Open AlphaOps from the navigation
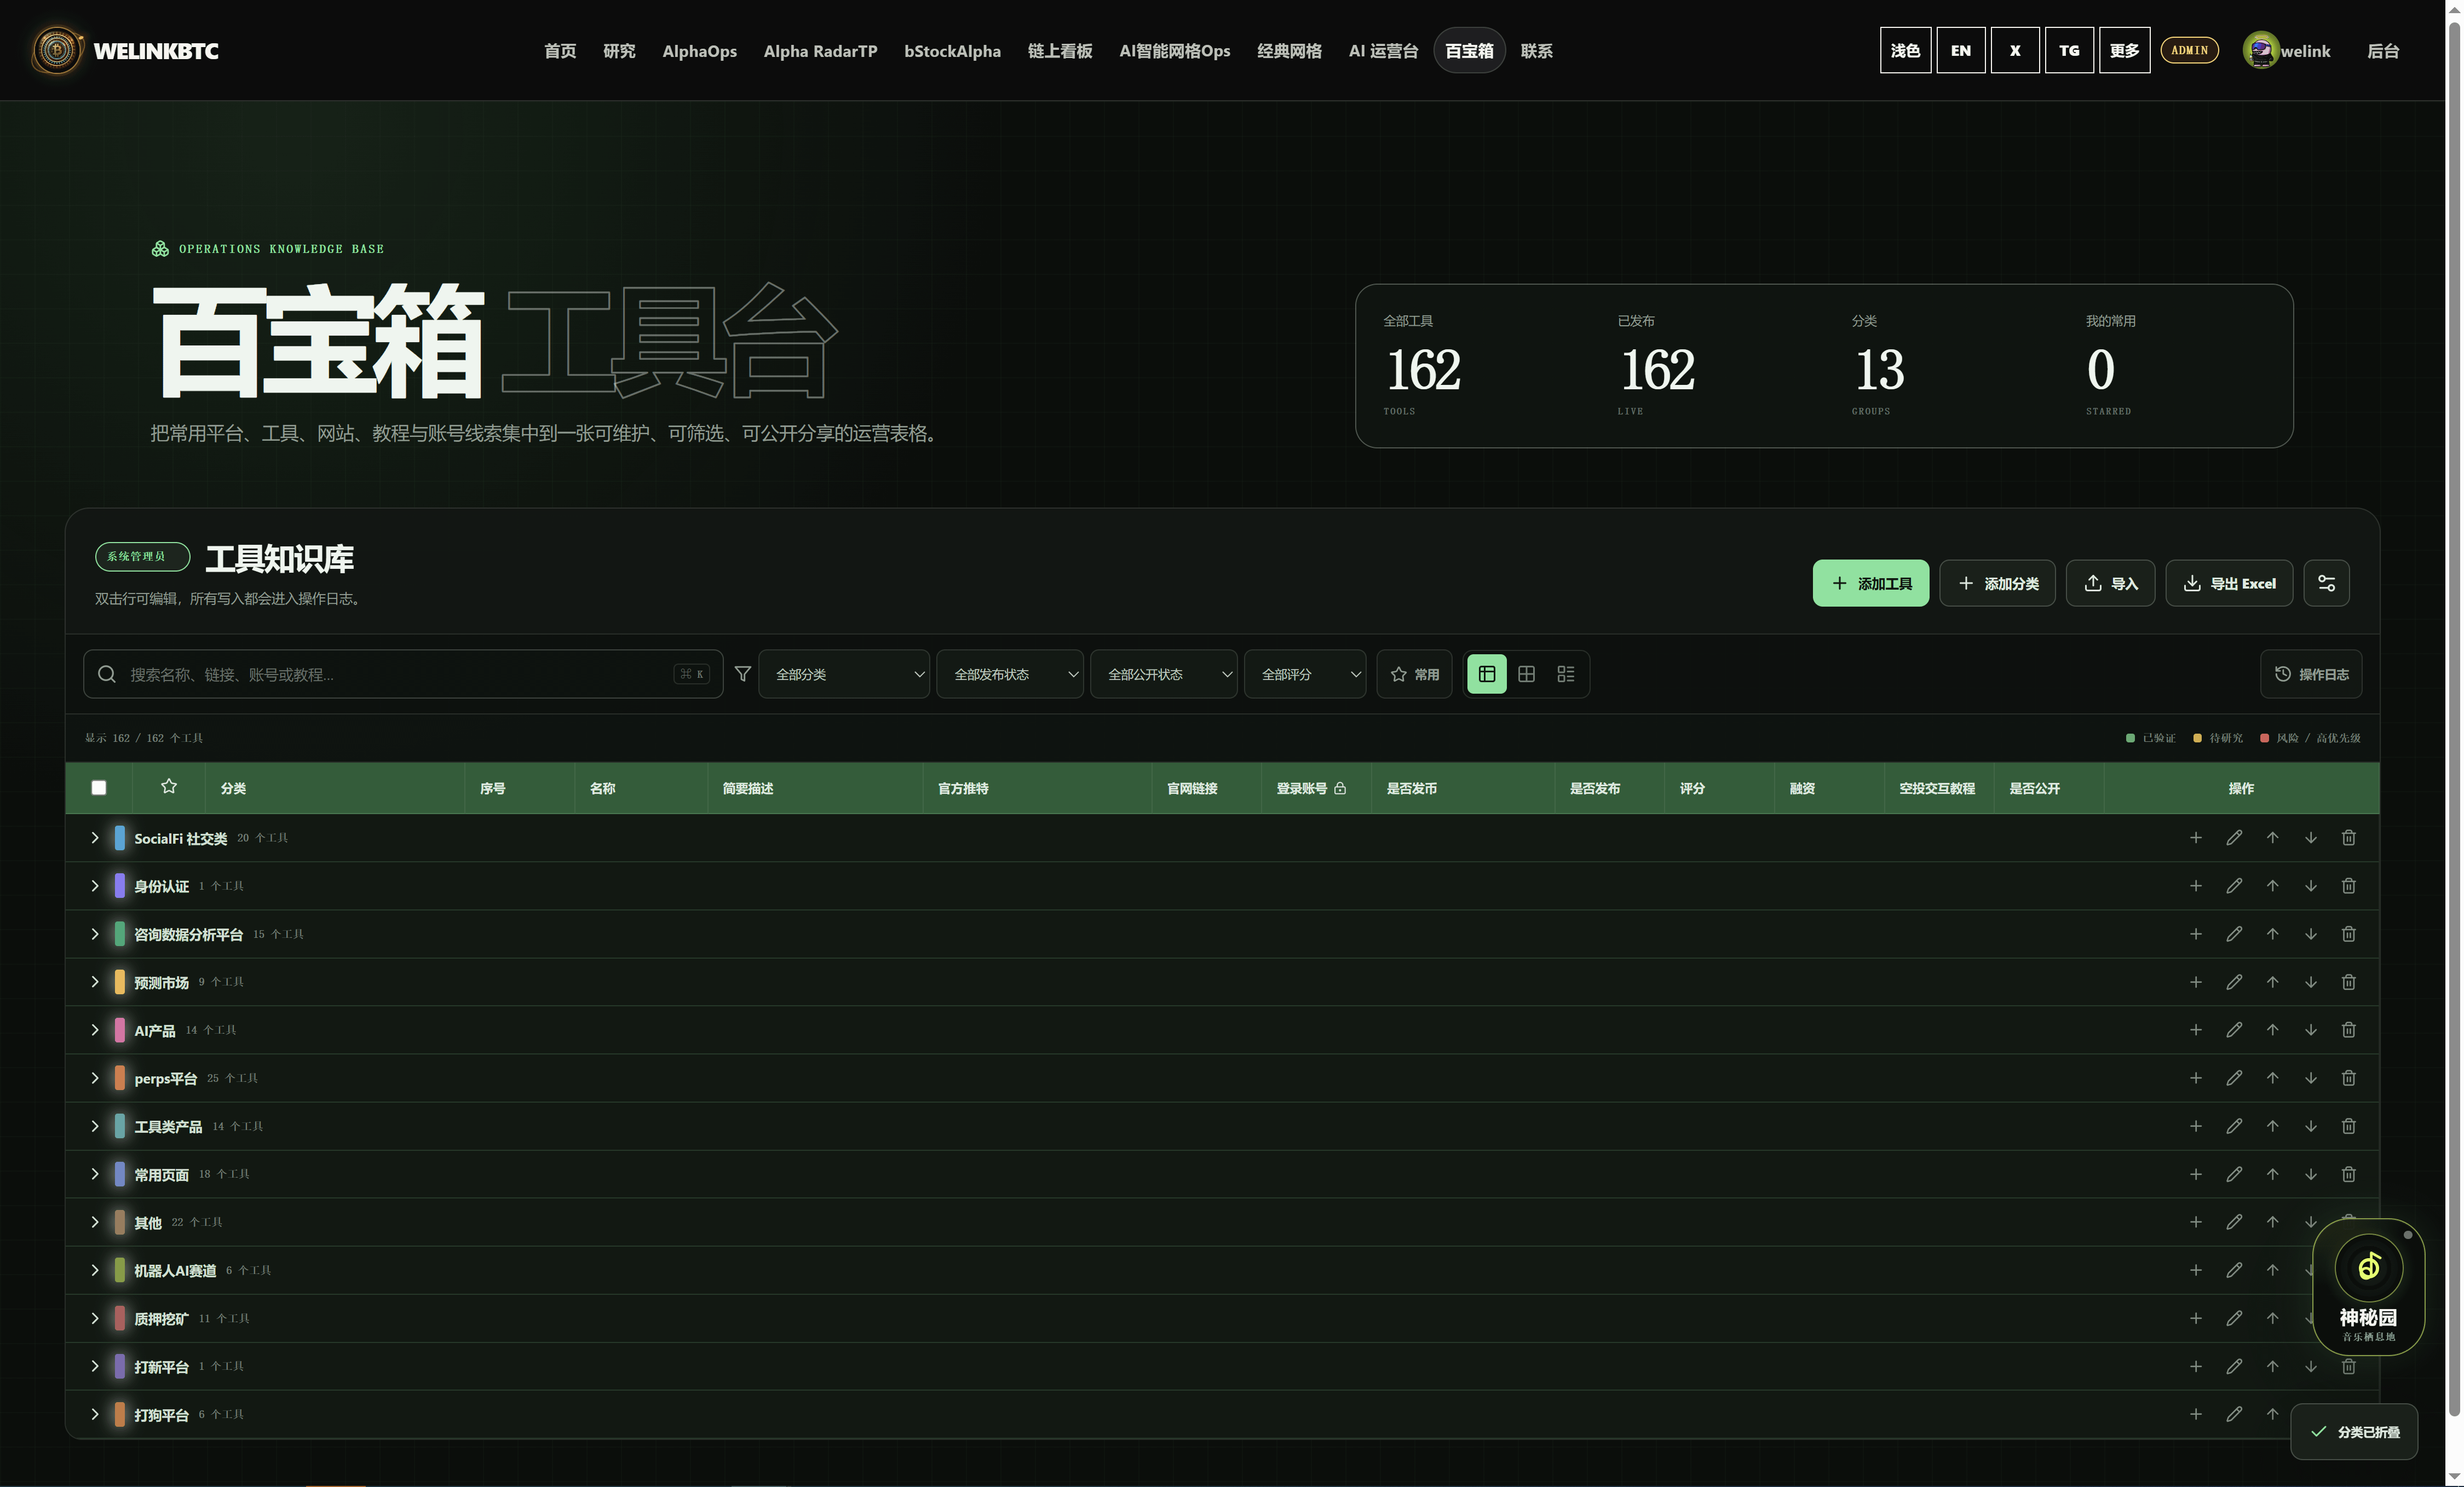This screenshot has height=1487, width=2464. tap(699, 50)
